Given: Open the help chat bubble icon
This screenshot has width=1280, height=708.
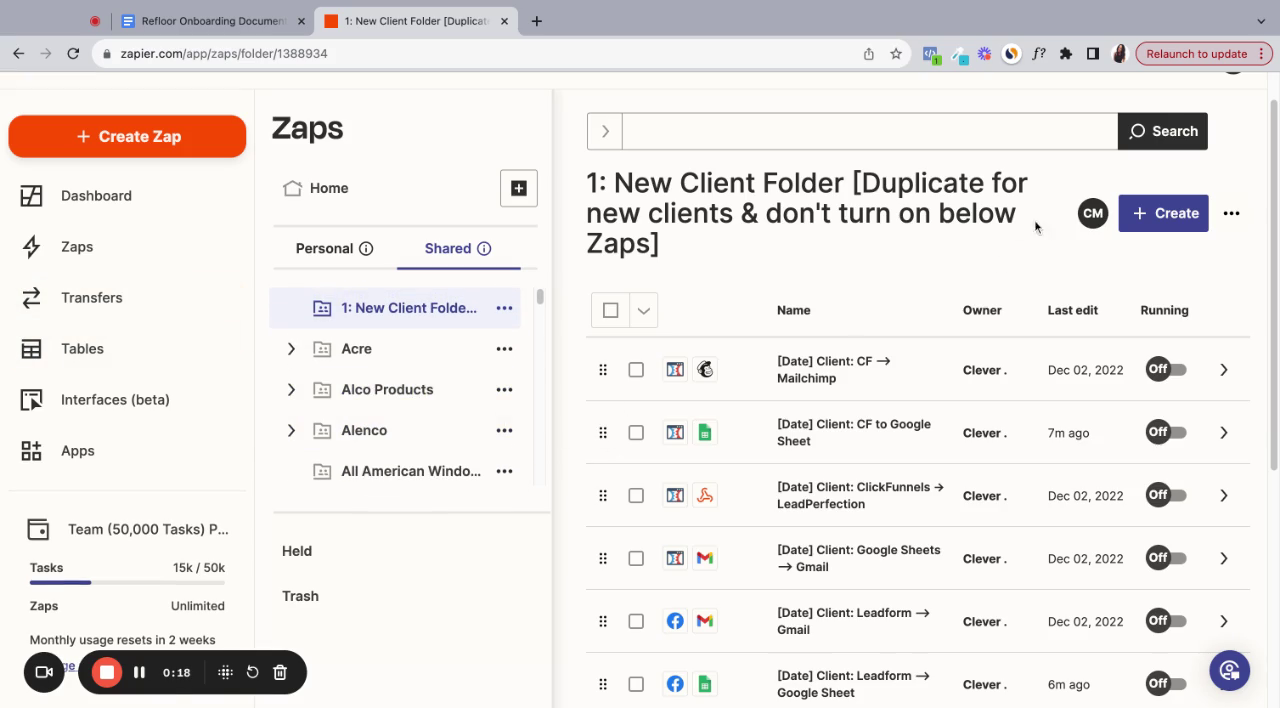Looking at the screenshot, I should point(1230,670).
